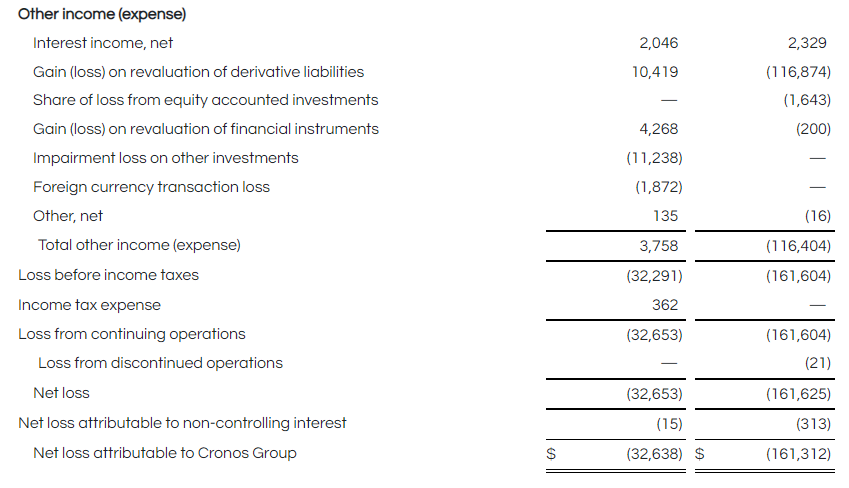This screenshot has height=488, width=849.
Task: Click the 2,046 interest income value
Action: (658, 43)
